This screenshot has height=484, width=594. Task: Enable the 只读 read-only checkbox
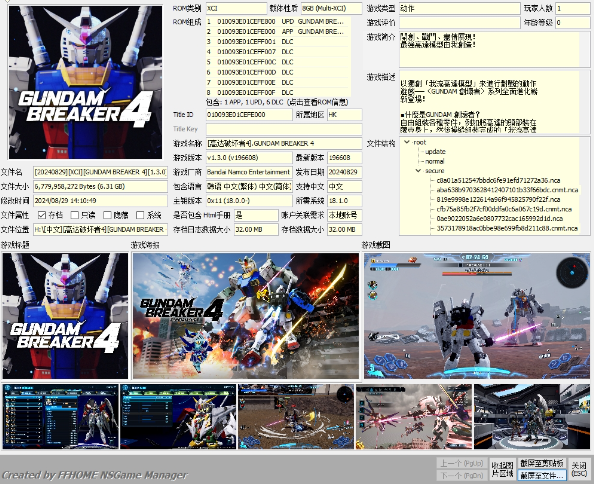(x=75, y=215)
